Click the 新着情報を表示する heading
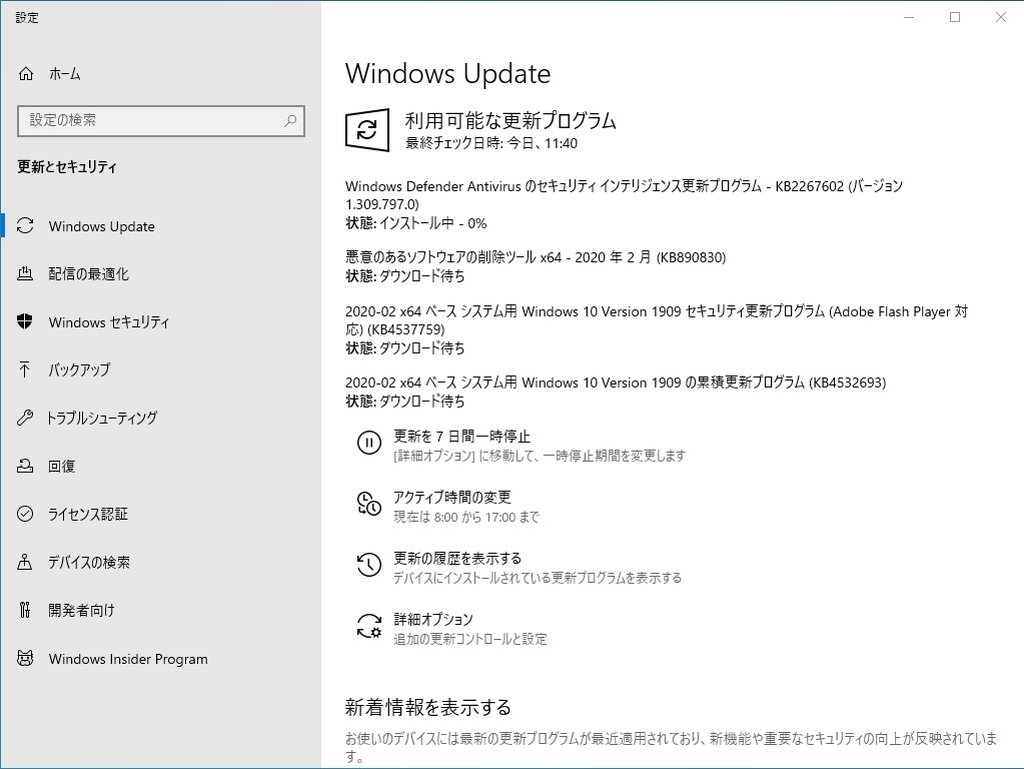This screenshot has width=1024, height=769. coord(428,707)
